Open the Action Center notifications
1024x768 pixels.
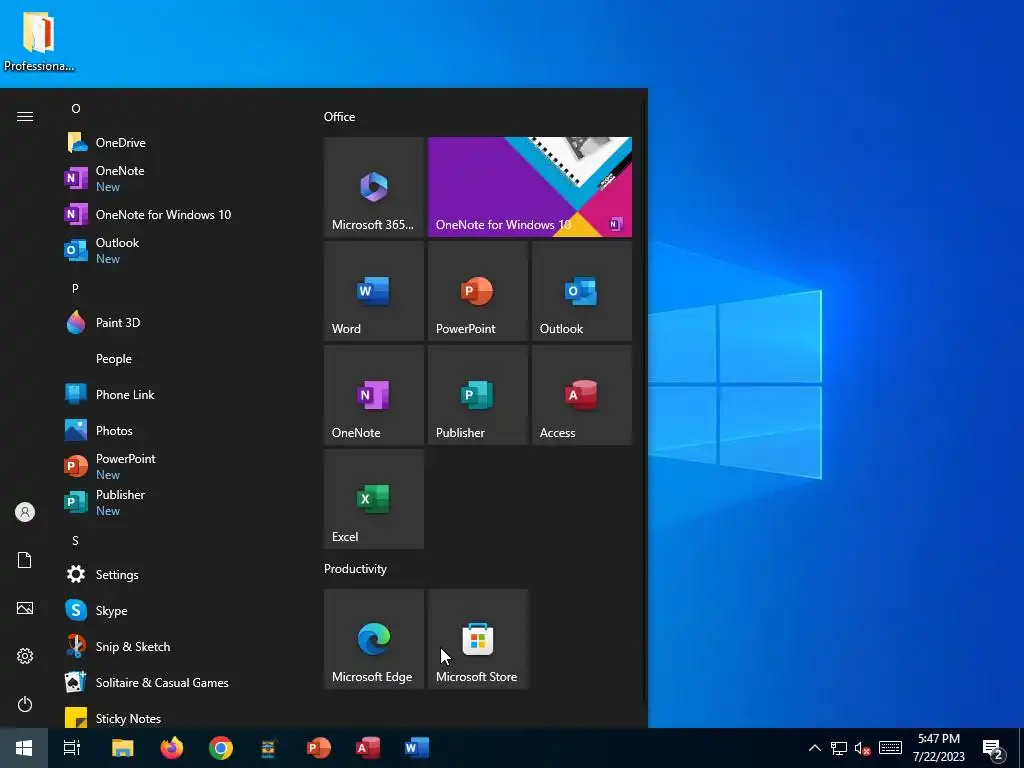pyautogui.click(x=993, y=748)
